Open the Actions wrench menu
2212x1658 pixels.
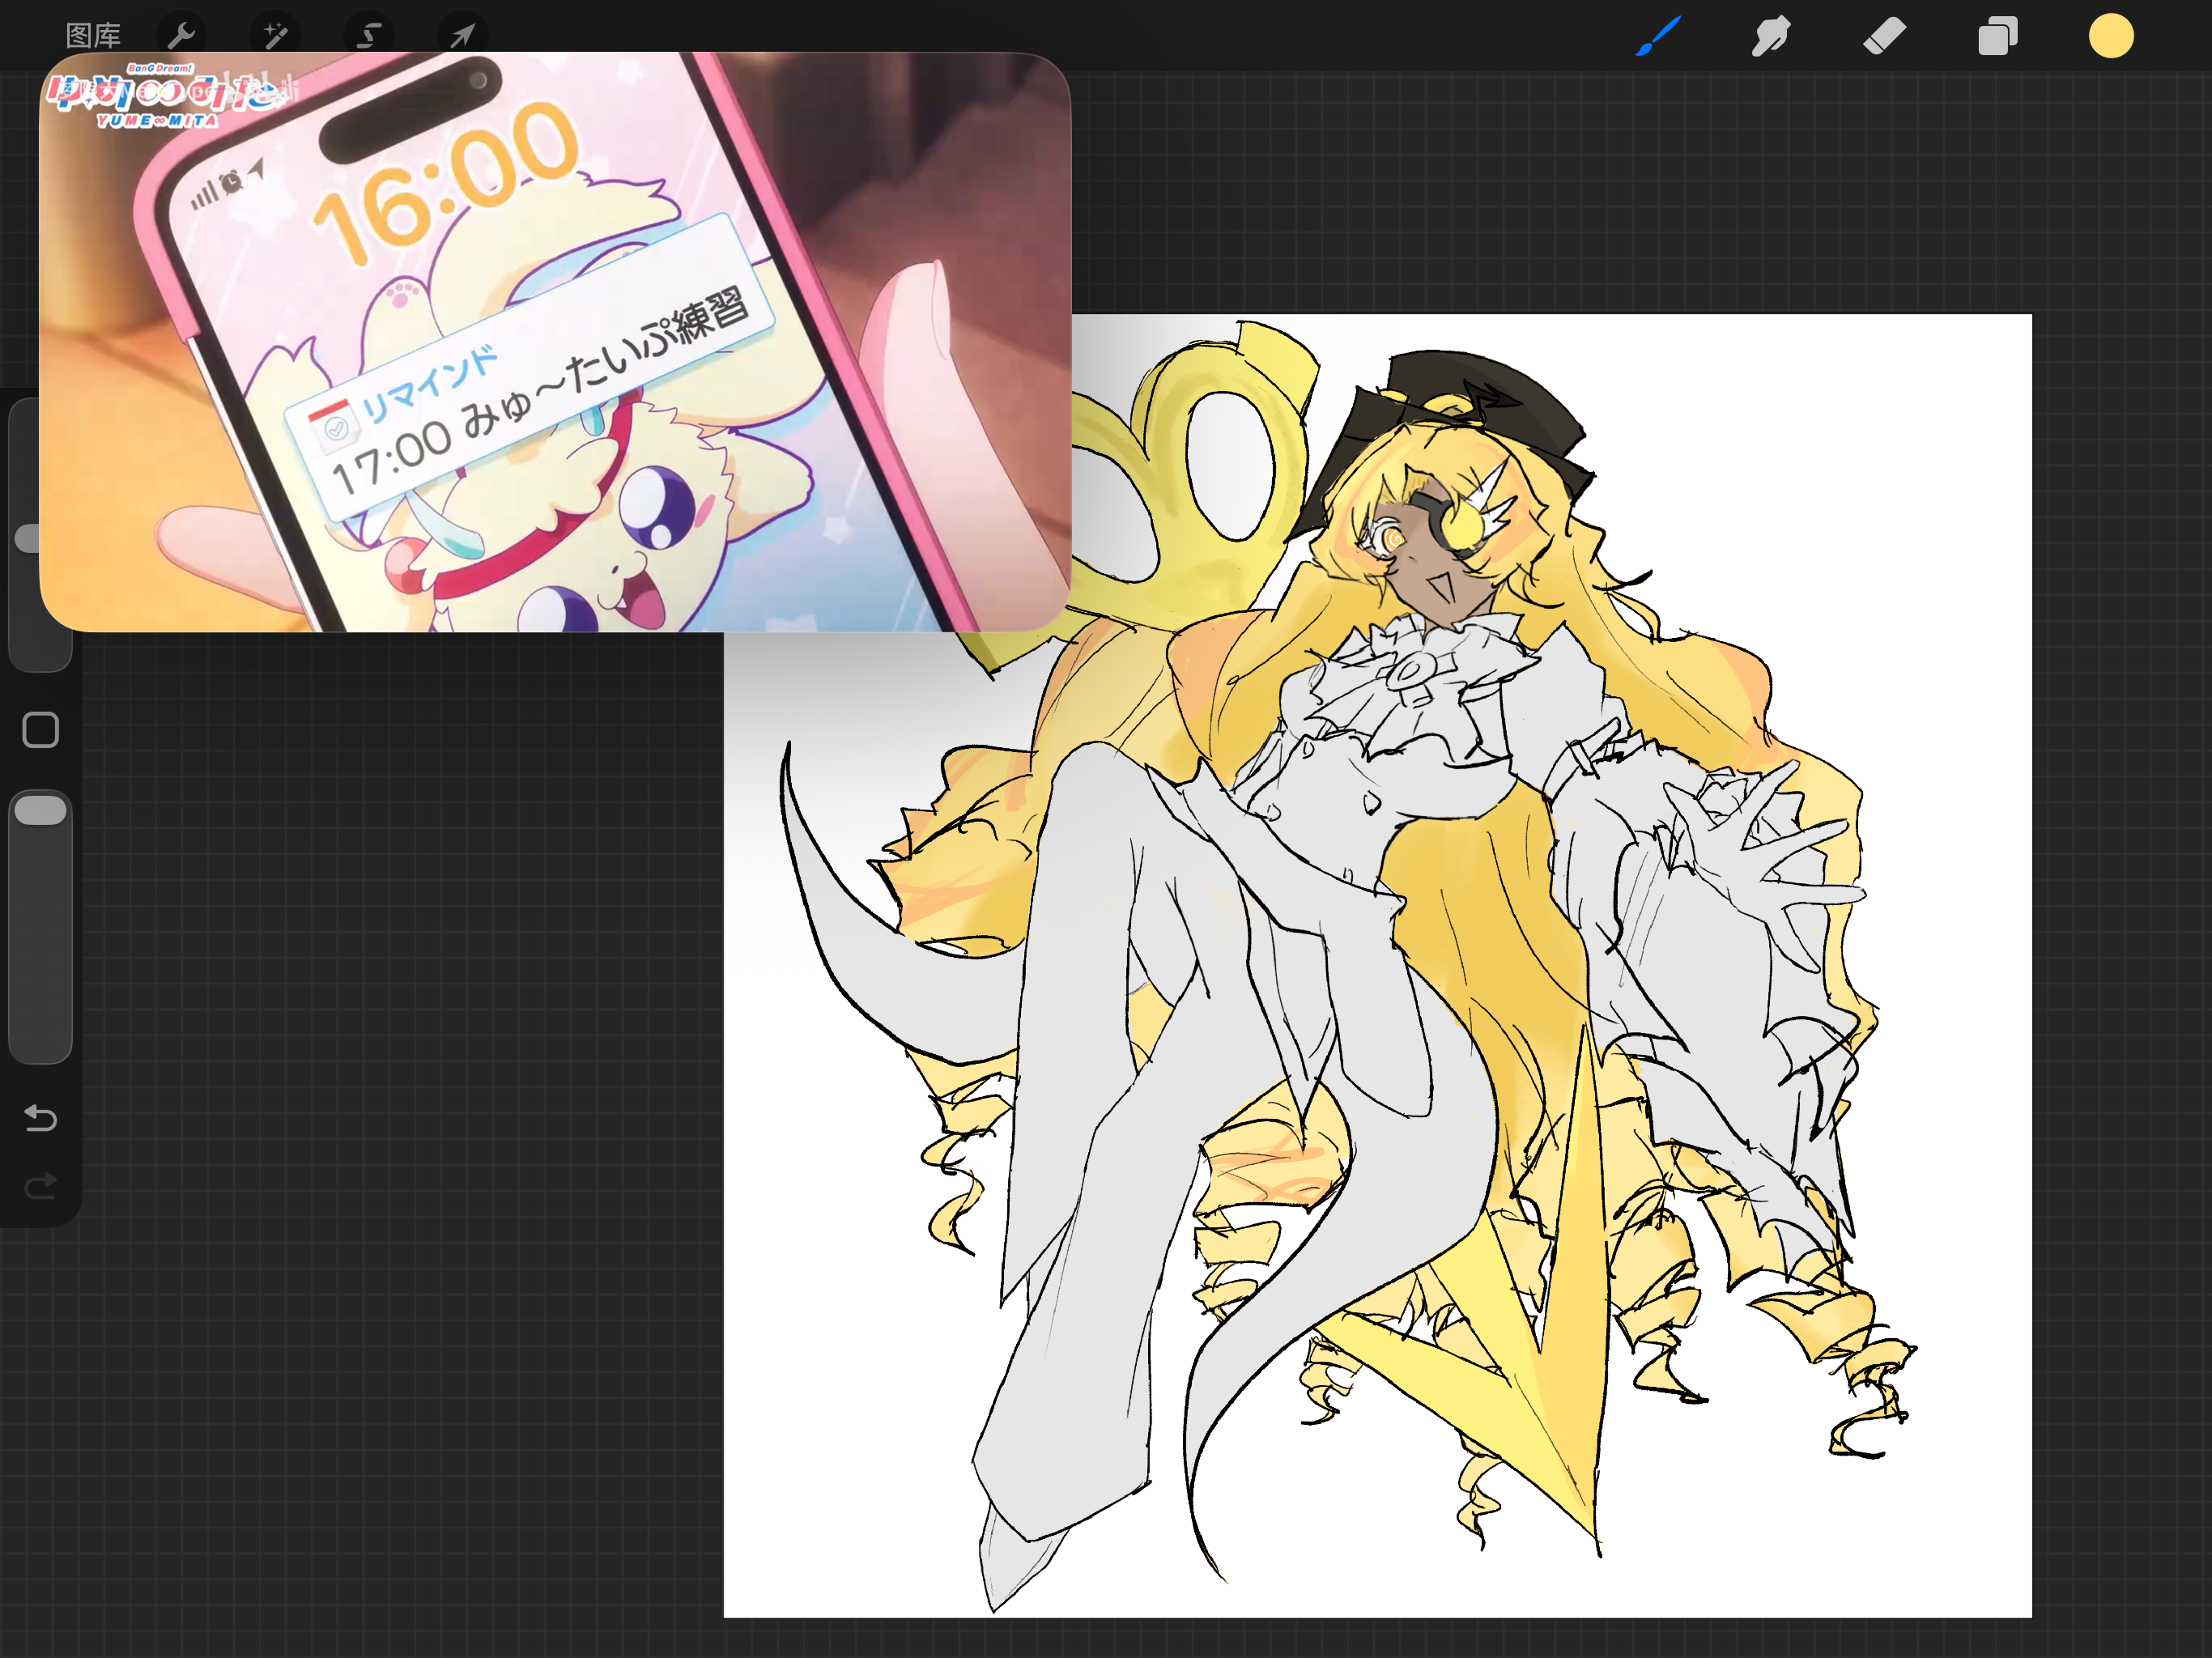(x=181, y=36)
